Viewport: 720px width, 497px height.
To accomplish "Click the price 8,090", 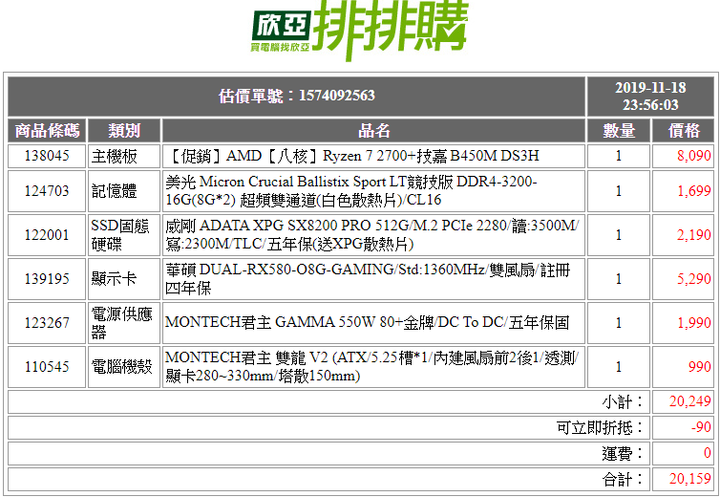I will pyautogui.click(x=683, y=156).
